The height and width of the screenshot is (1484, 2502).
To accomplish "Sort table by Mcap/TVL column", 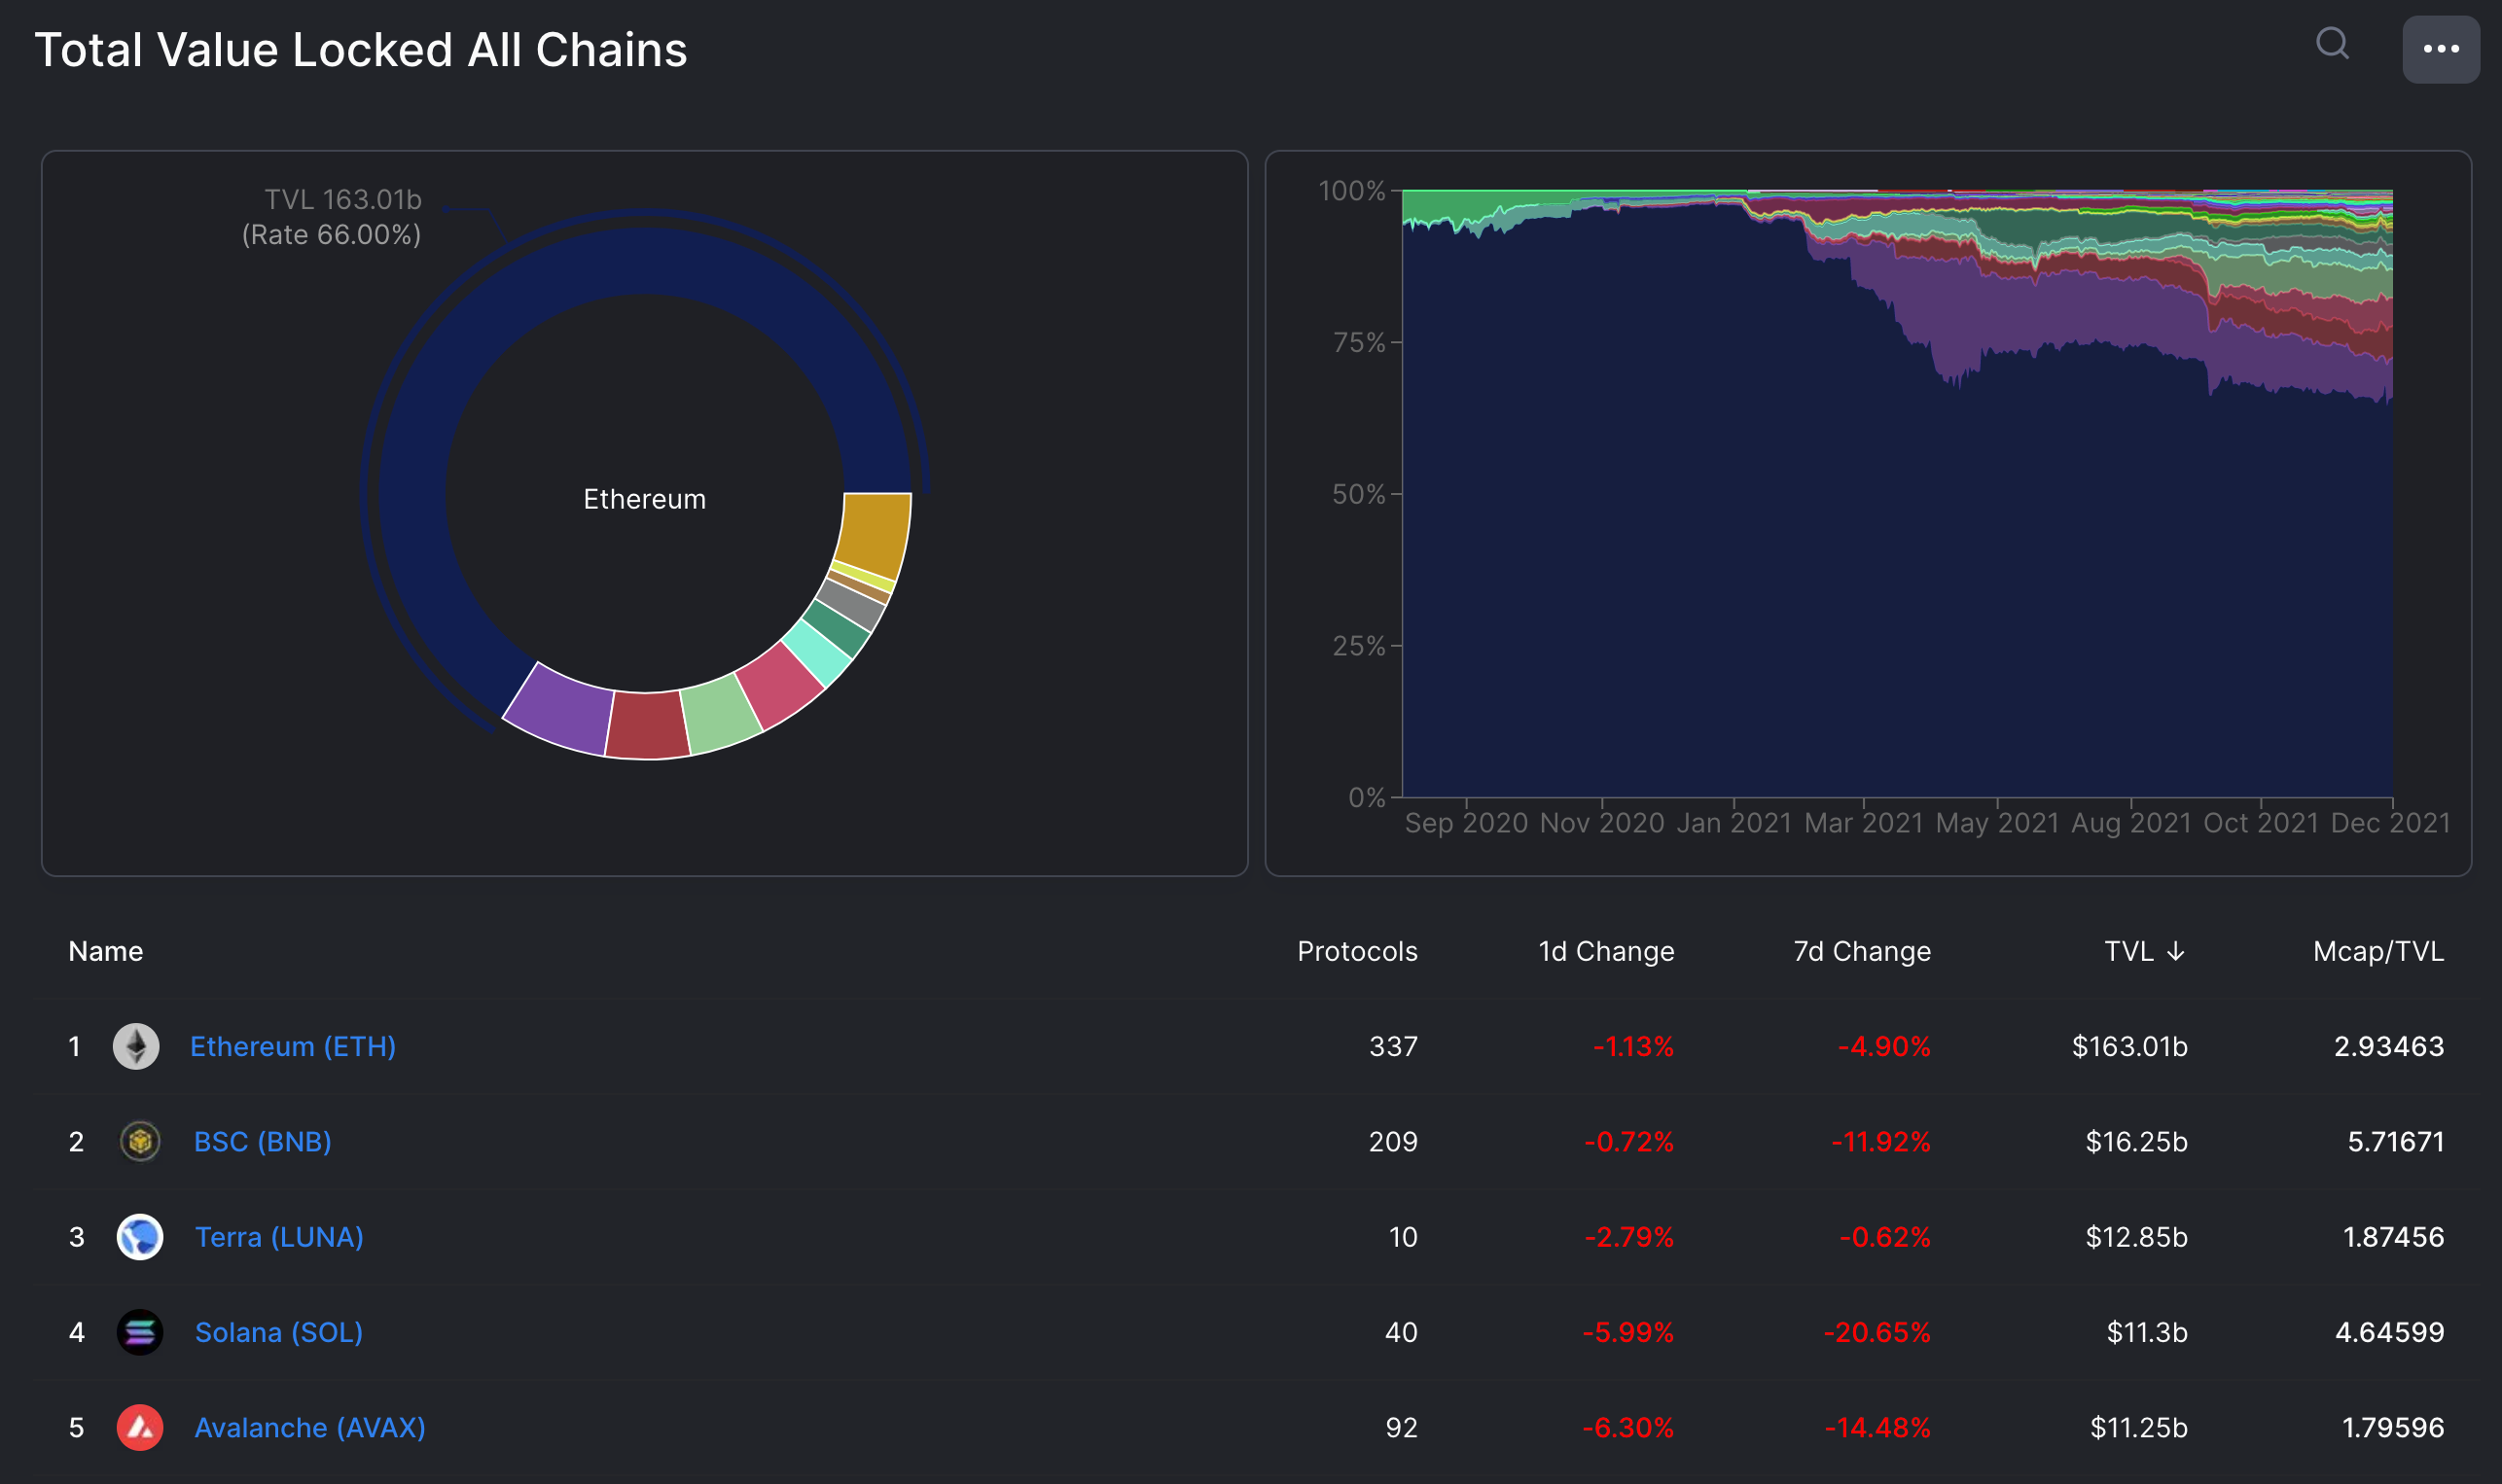I will (2378, 951).
